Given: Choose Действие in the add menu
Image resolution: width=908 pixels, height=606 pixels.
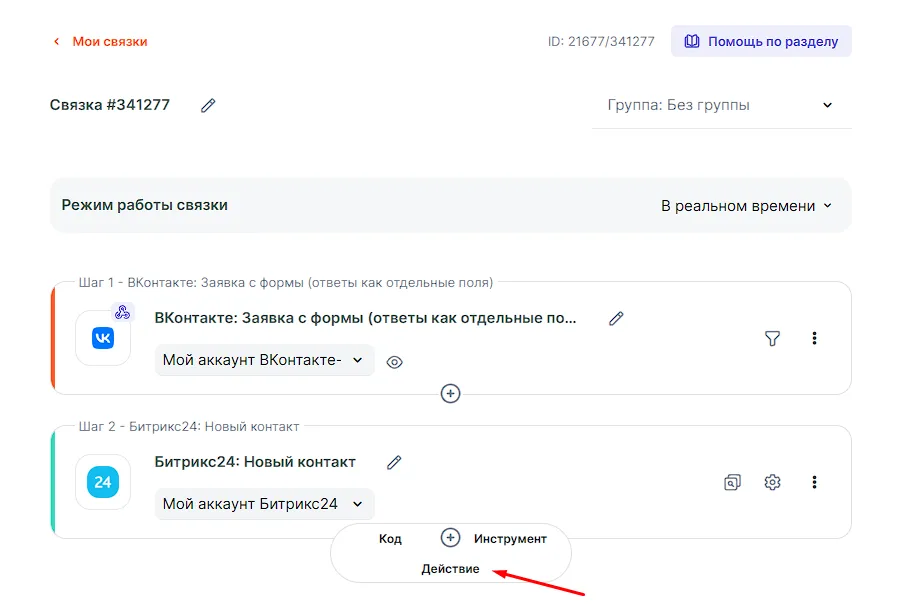Looking at the screenshot, I should click(x=450, y=569).
